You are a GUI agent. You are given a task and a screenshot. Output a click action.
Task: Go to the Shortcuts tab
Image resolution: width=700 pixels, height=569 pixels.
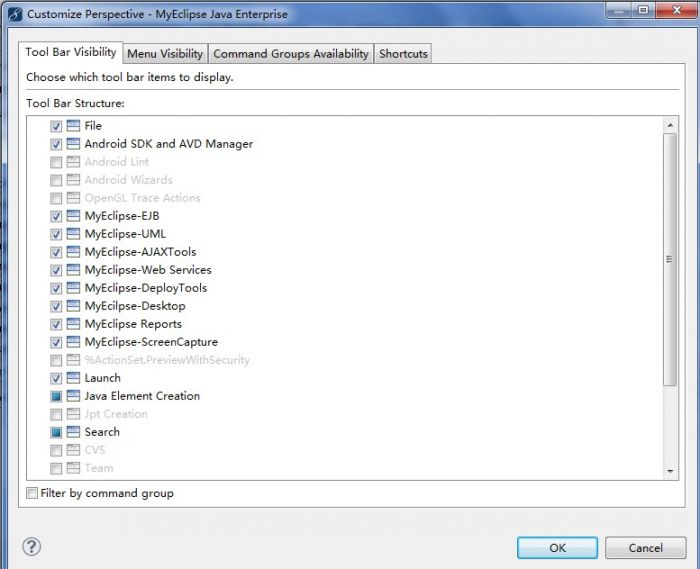(403, 54)
